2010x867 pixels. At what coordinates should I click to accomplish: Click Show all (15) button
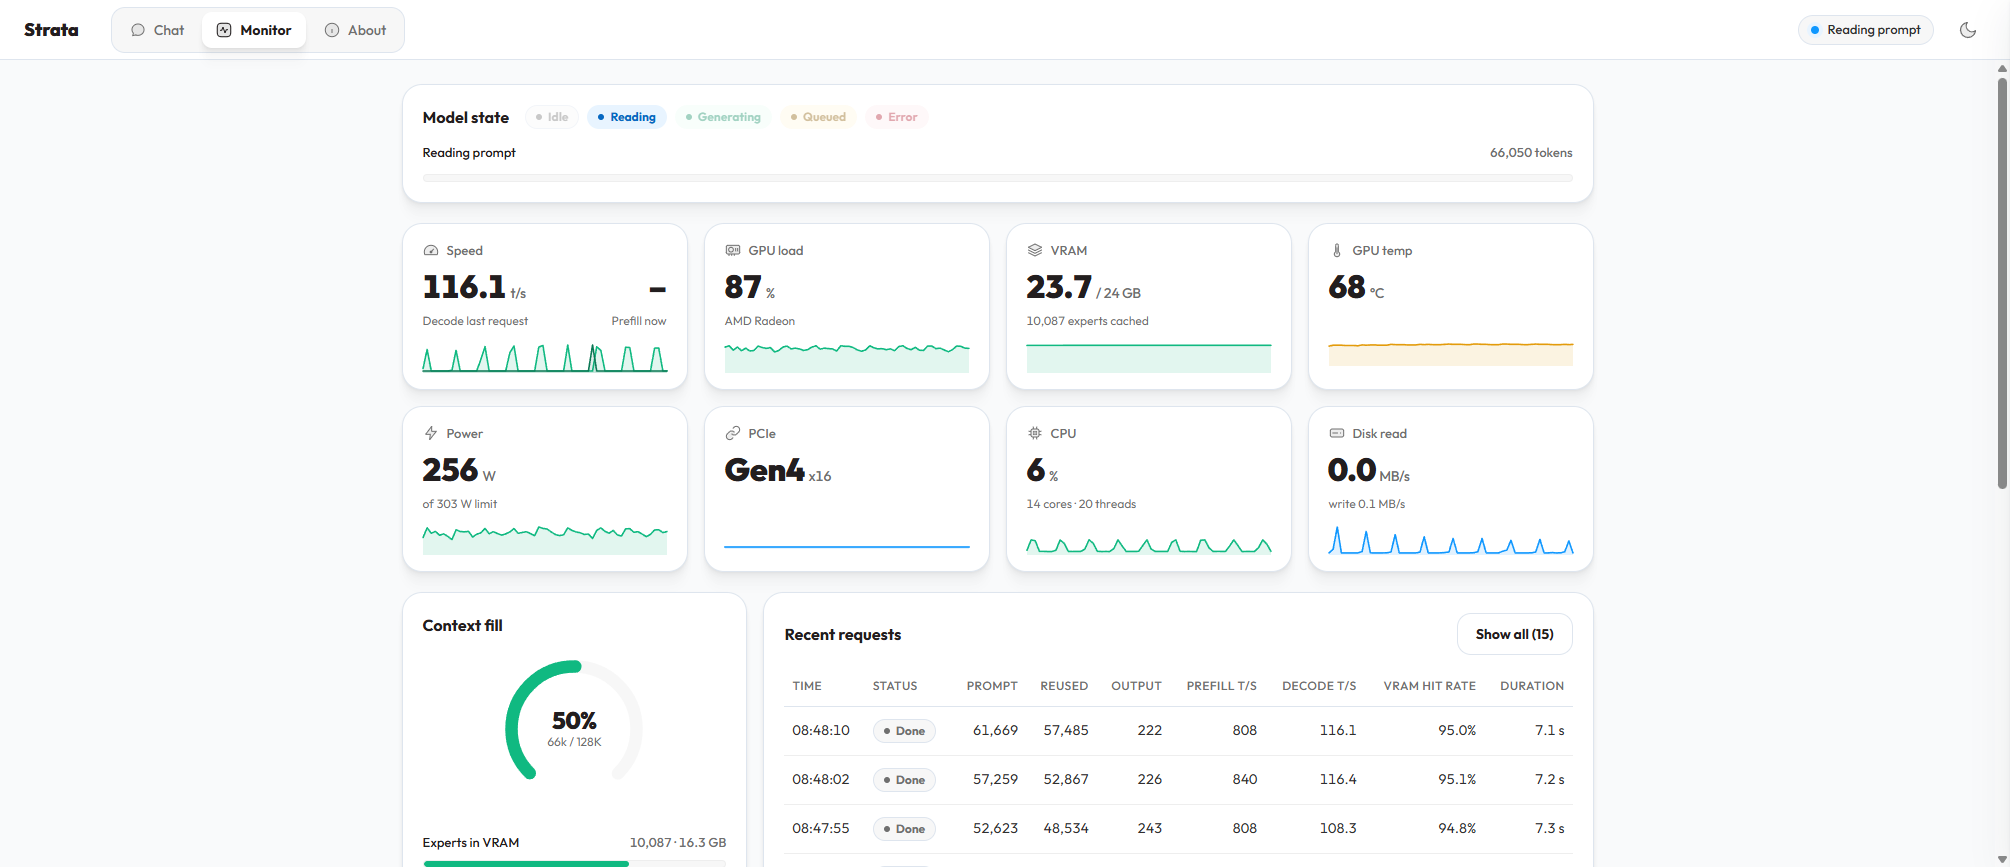pyautogui.click(x=1514, y=635)
